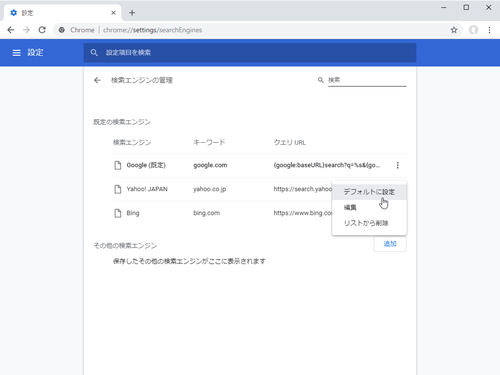This screenshot has width=500, height=375.
Task: Click the magnifier icon beside the 検索 field
Action: pos(320,80)
